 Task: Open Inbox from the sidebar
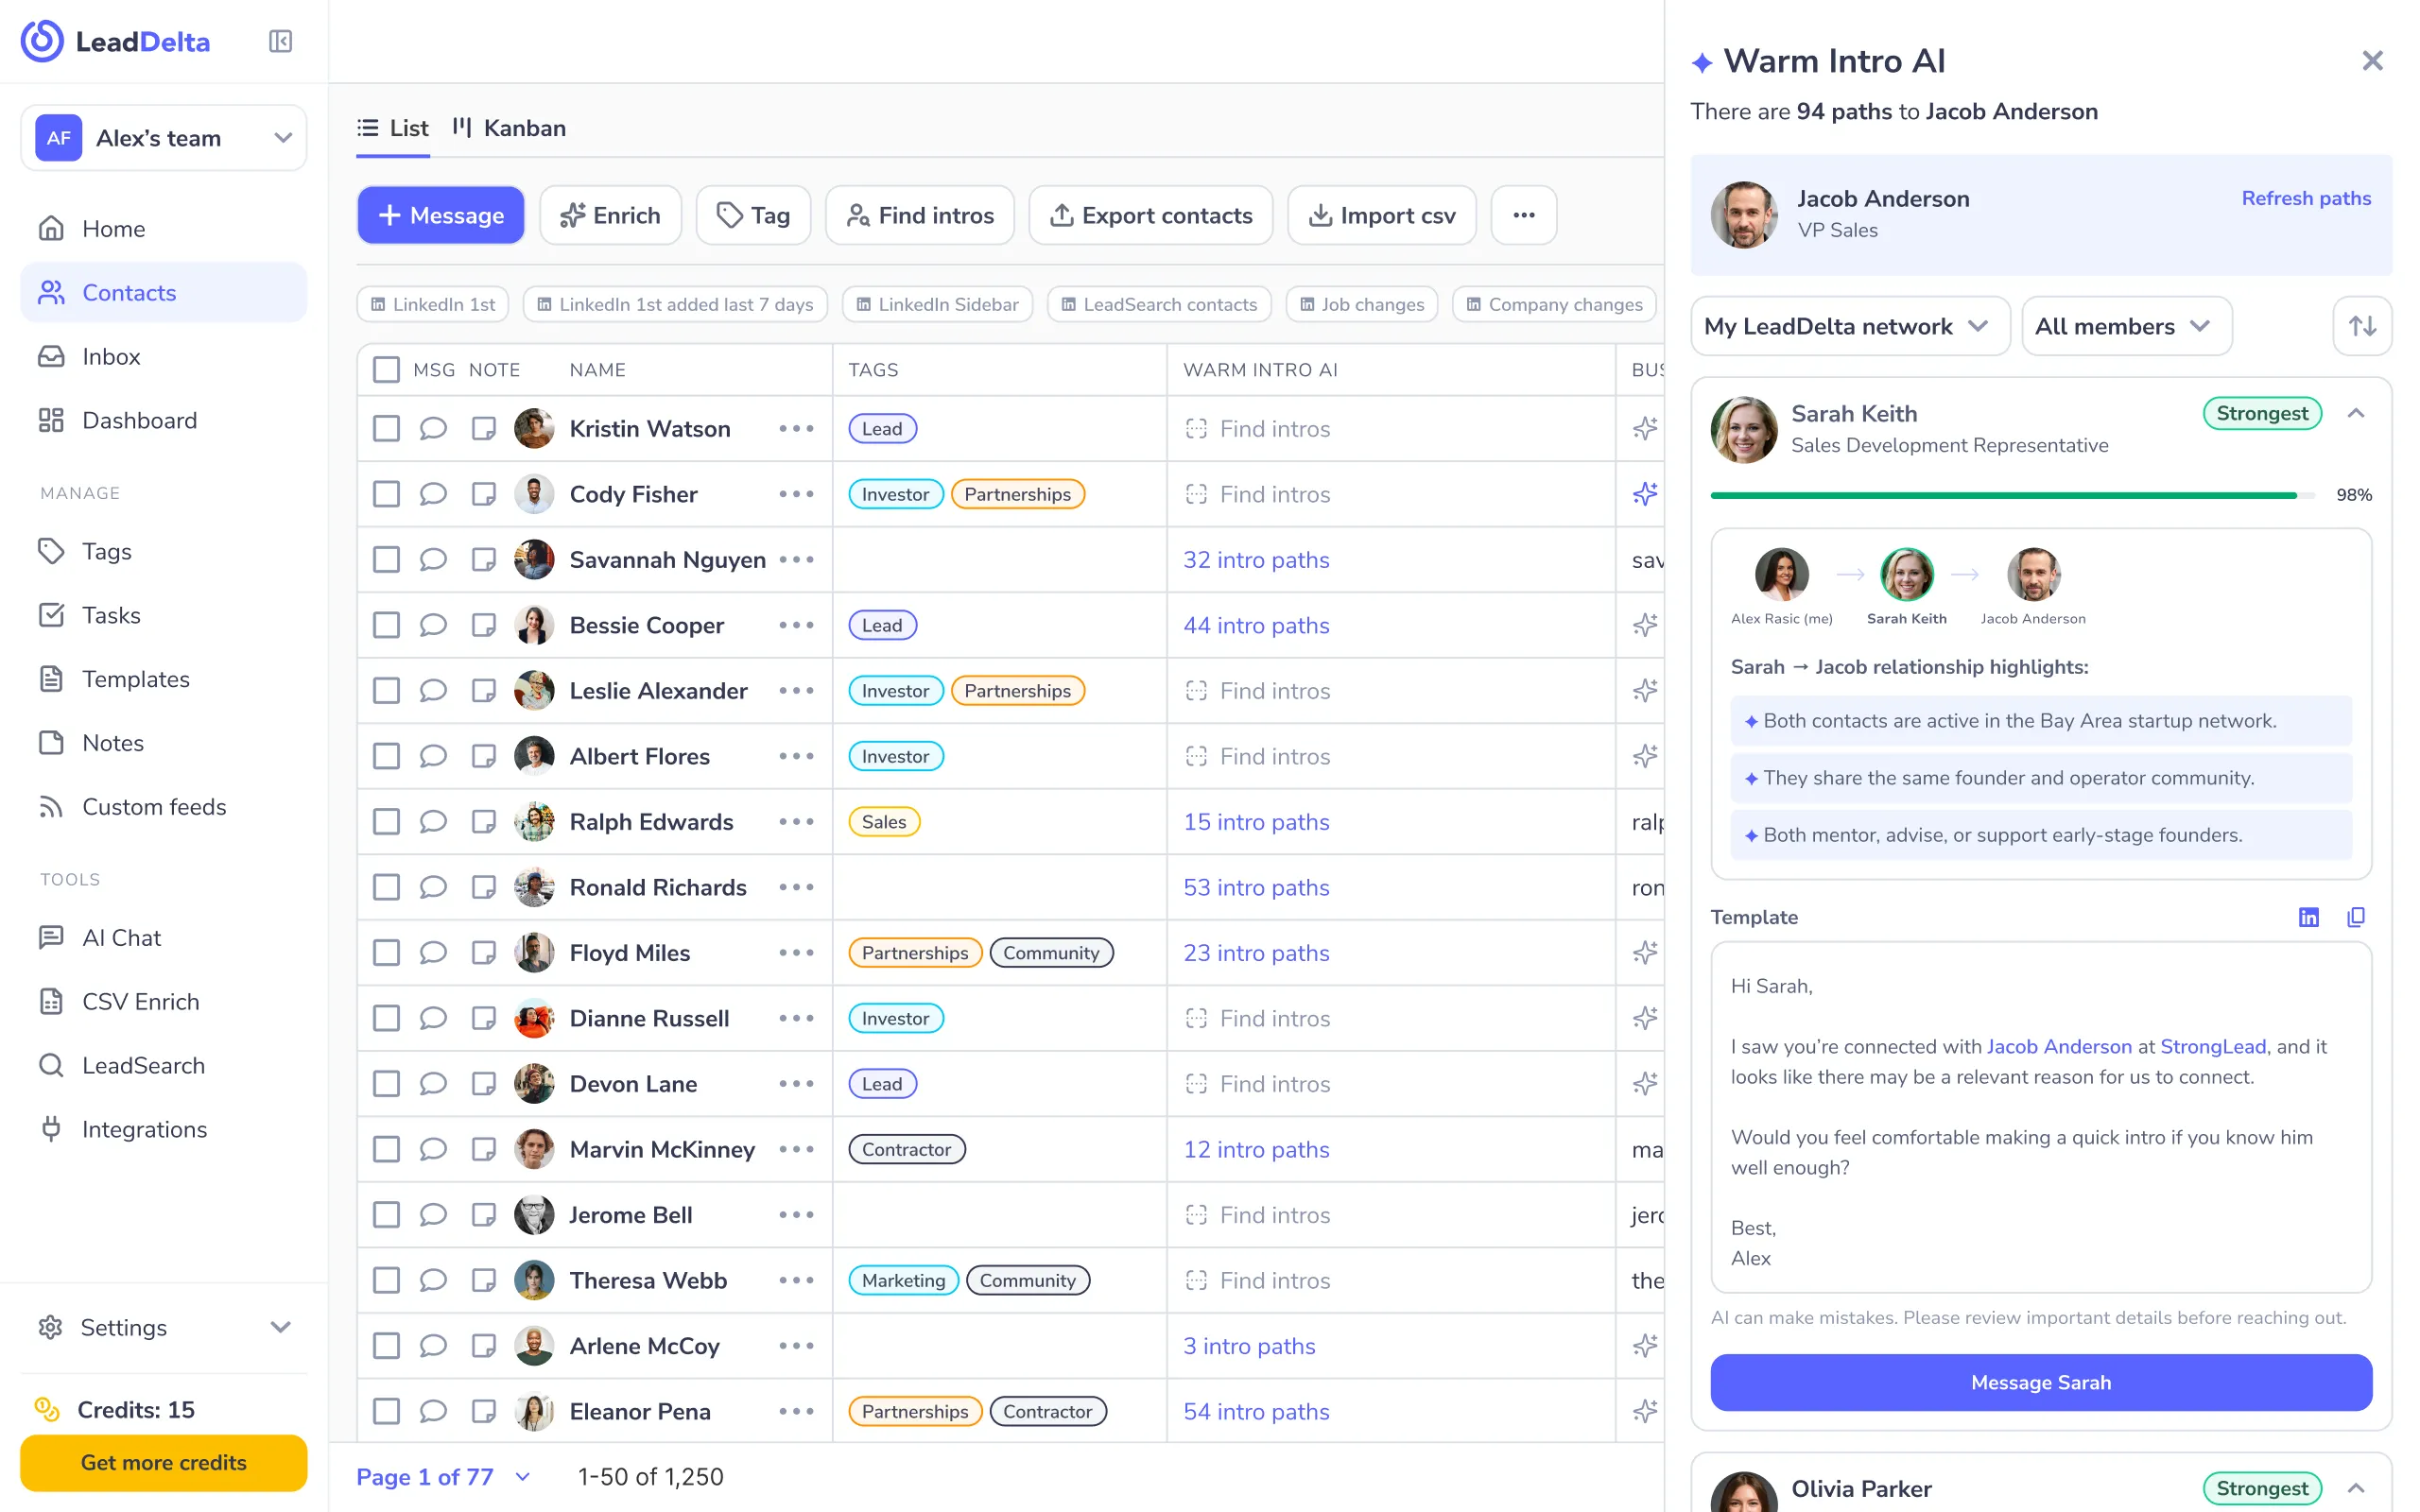point(164,357)
